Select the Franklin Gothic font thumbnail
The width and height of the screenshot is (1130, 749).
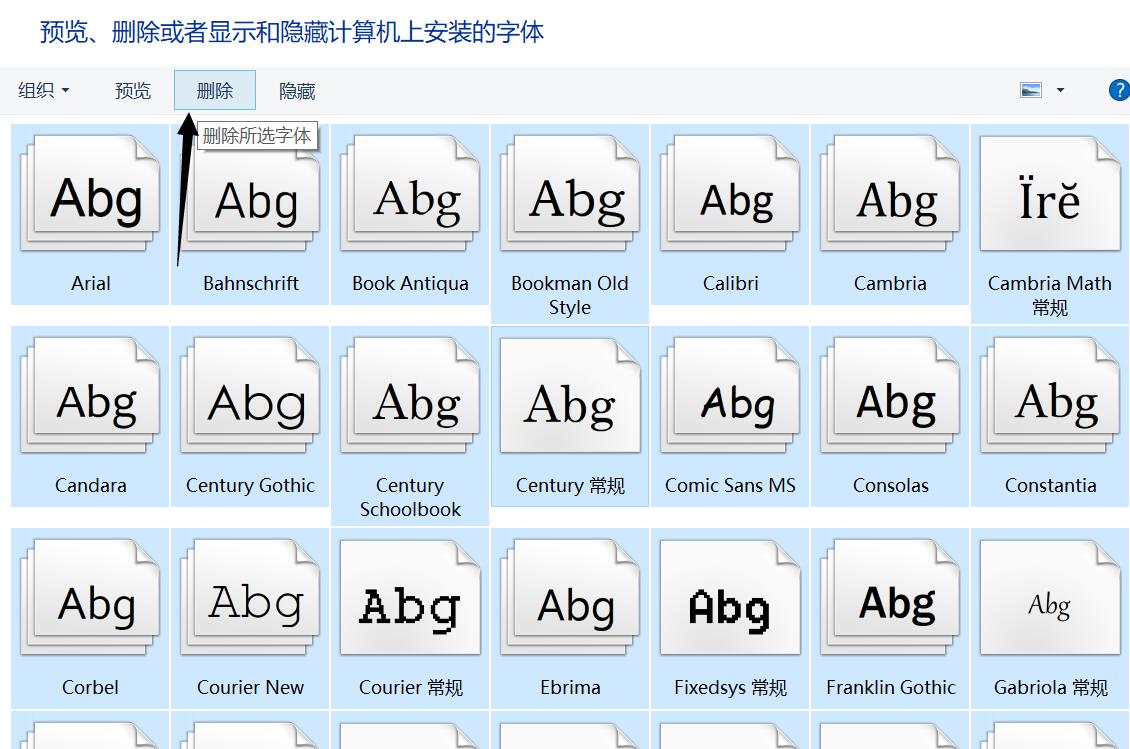coord(891,602)
